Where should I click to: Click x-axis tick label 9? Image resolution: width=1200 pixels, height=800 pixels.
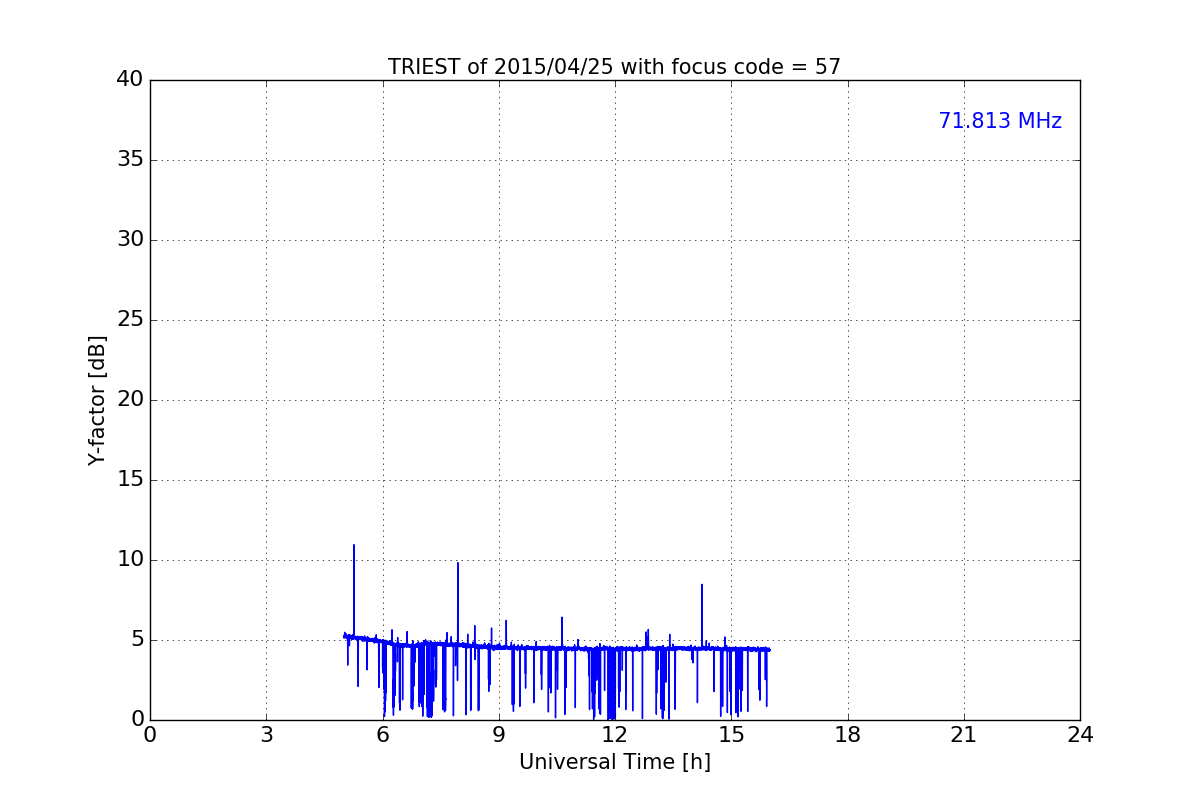coord(499,735)
